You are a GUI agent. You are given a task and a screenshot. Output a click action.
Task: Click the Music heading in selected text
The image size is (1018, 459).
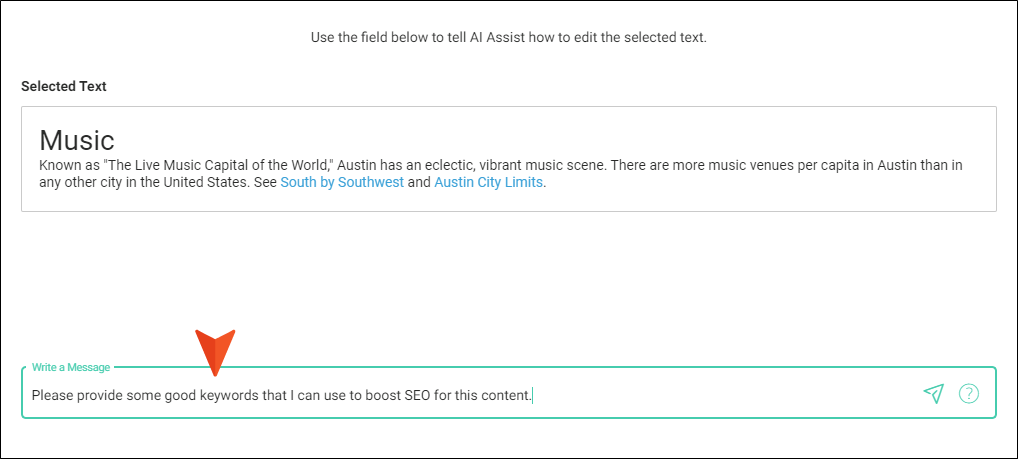(77, 140)
